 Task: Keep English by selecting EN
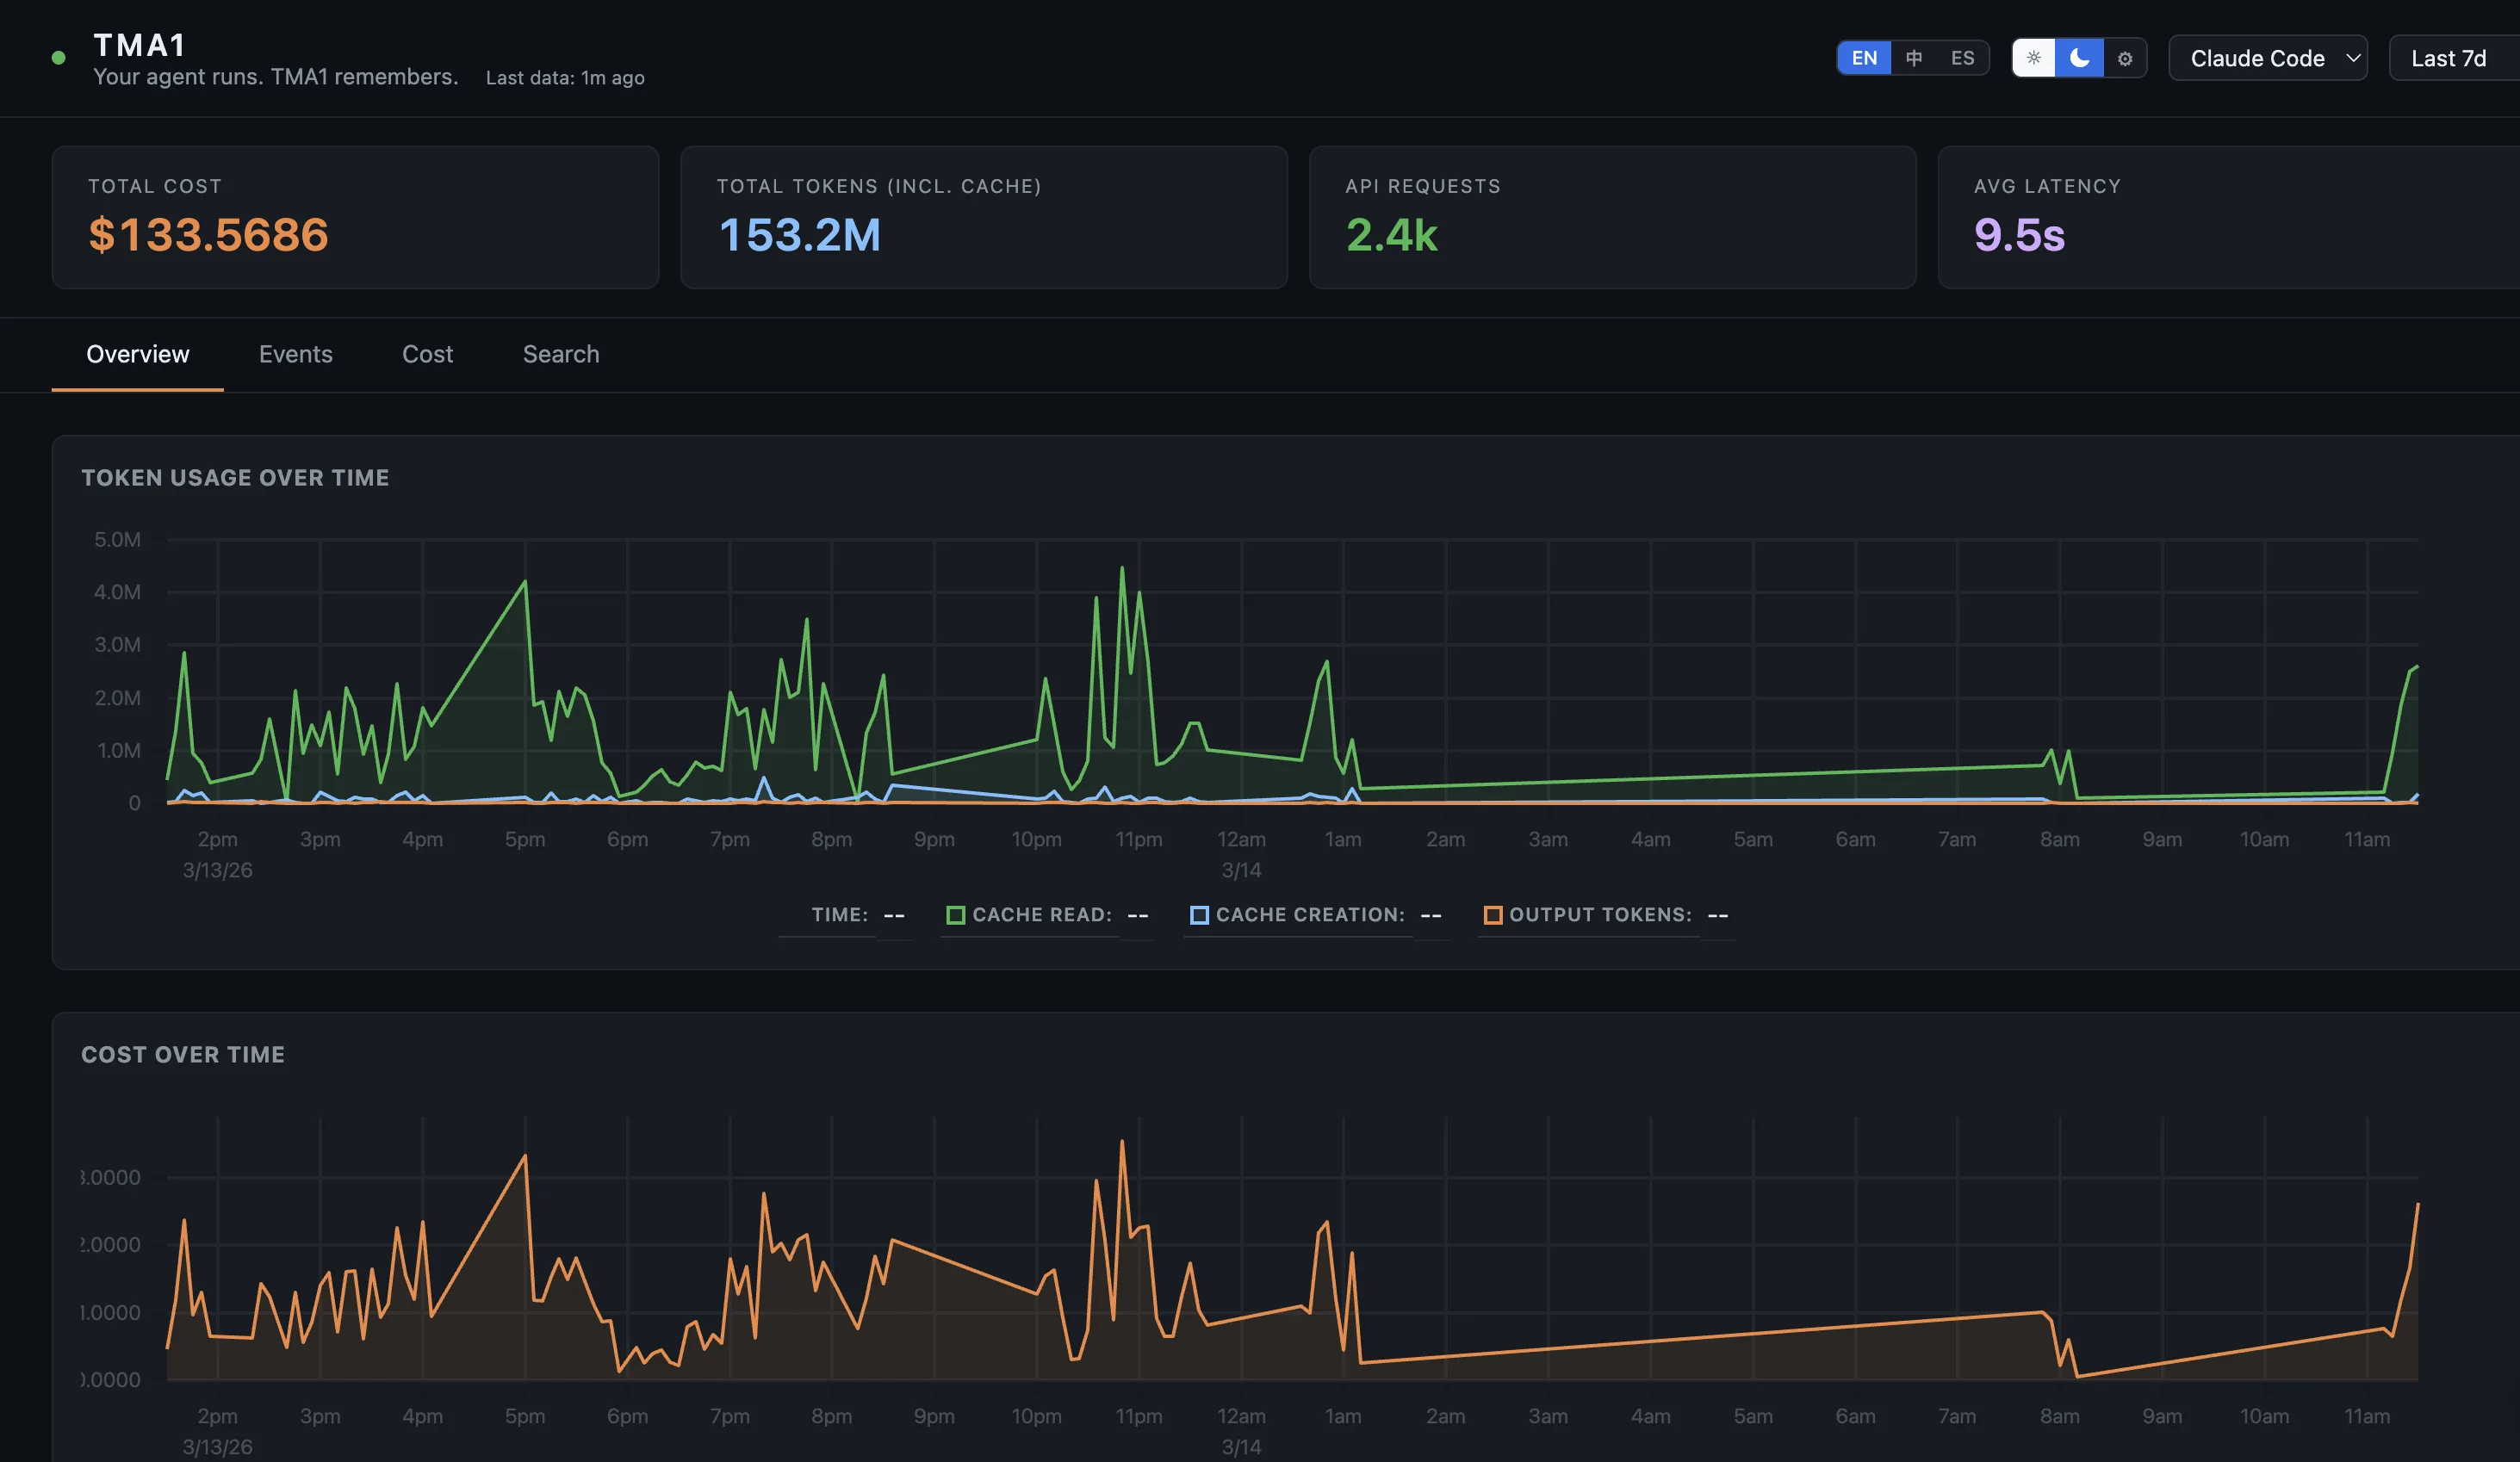1863,58
